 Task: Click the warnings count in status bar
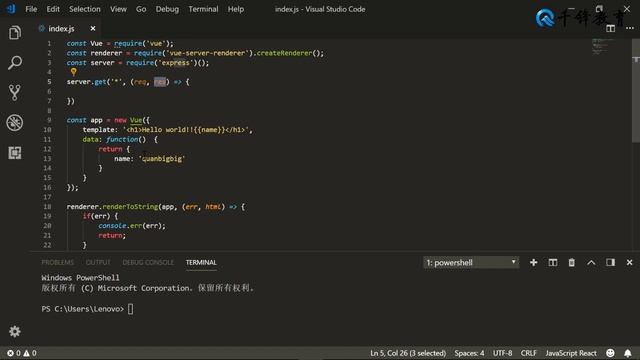pyautogui.click(x=30, y=353)
